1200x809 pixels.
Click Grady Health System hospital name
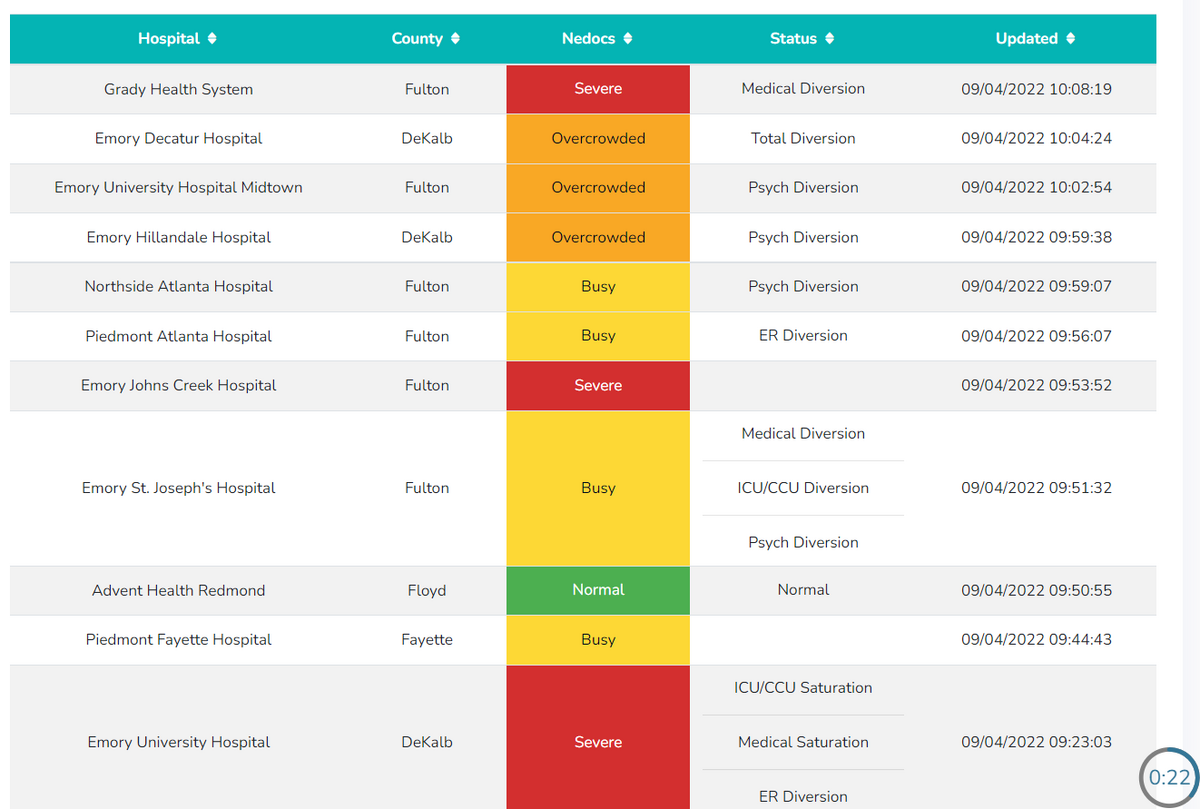[178, 89]
